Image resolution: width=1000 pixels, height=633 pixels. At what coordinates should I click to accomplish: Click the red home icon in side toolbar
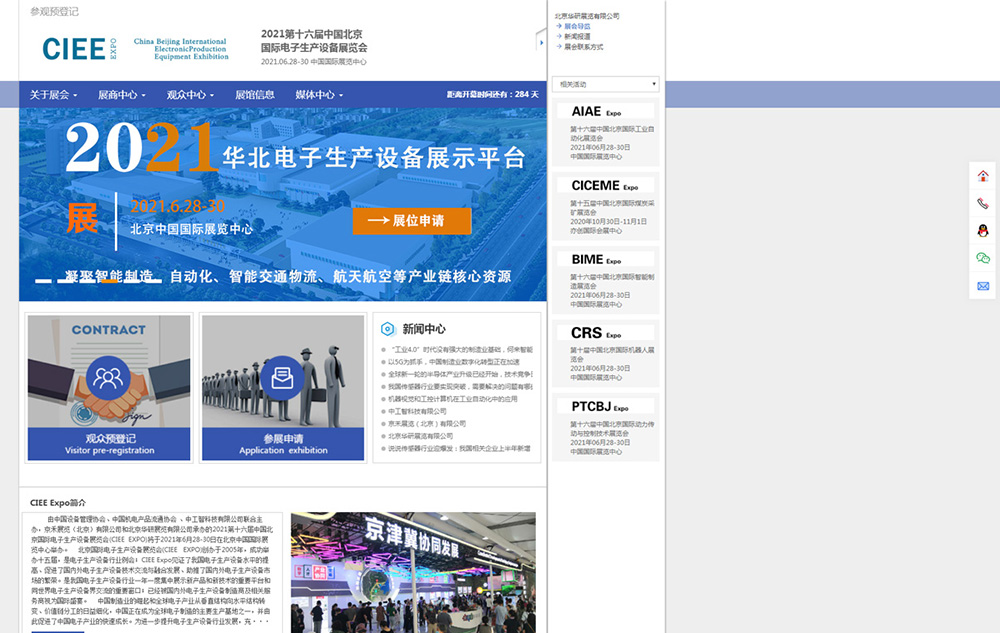[x=983, y=176]
